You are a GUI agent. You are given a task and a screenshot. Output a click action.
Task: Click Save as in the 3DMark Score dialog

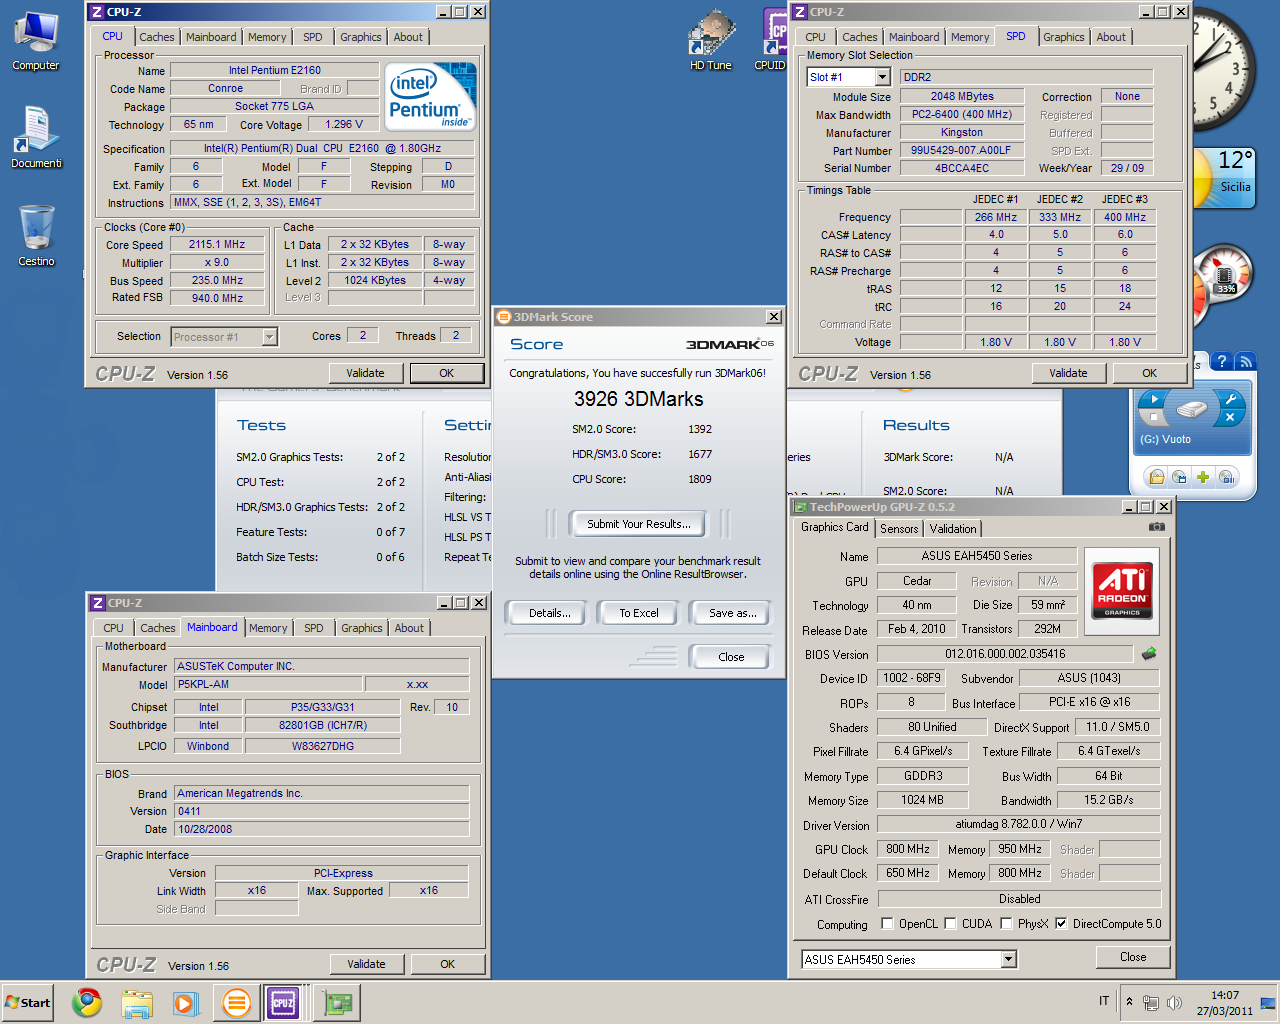pos(732,613)
